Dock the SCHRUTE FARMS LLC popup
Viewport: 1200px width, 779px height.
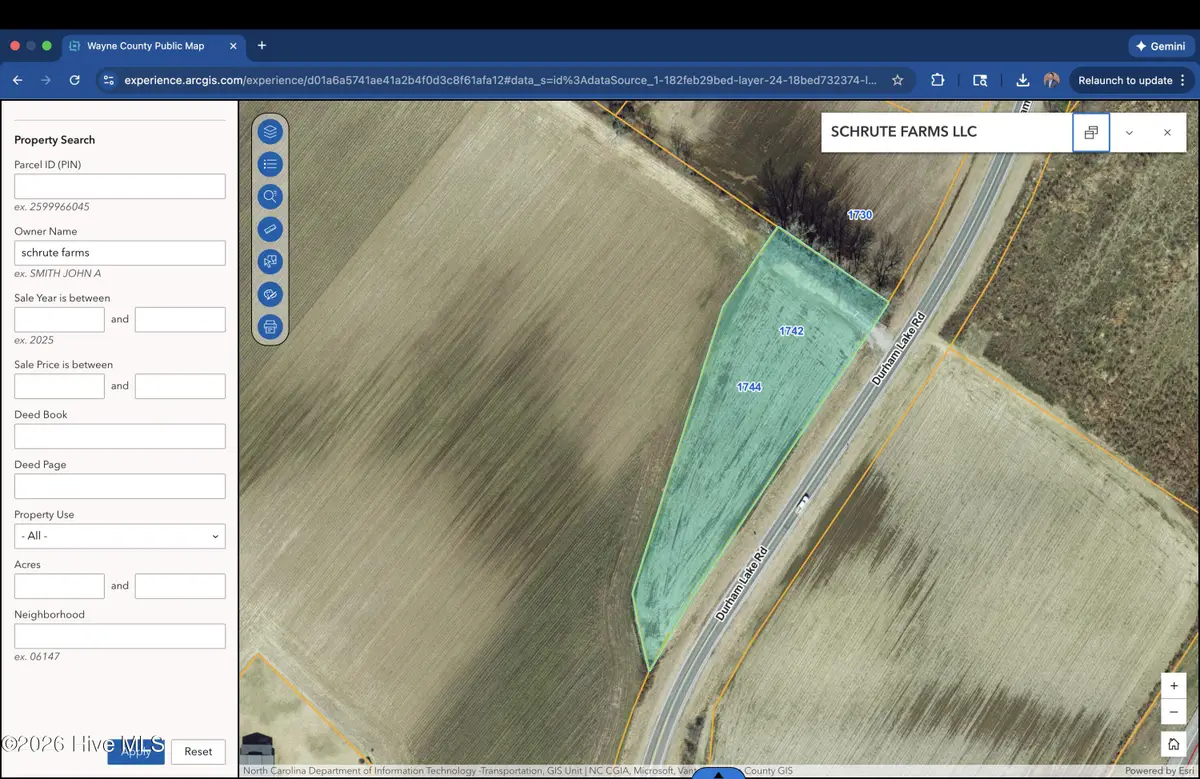coord(1091,132)
